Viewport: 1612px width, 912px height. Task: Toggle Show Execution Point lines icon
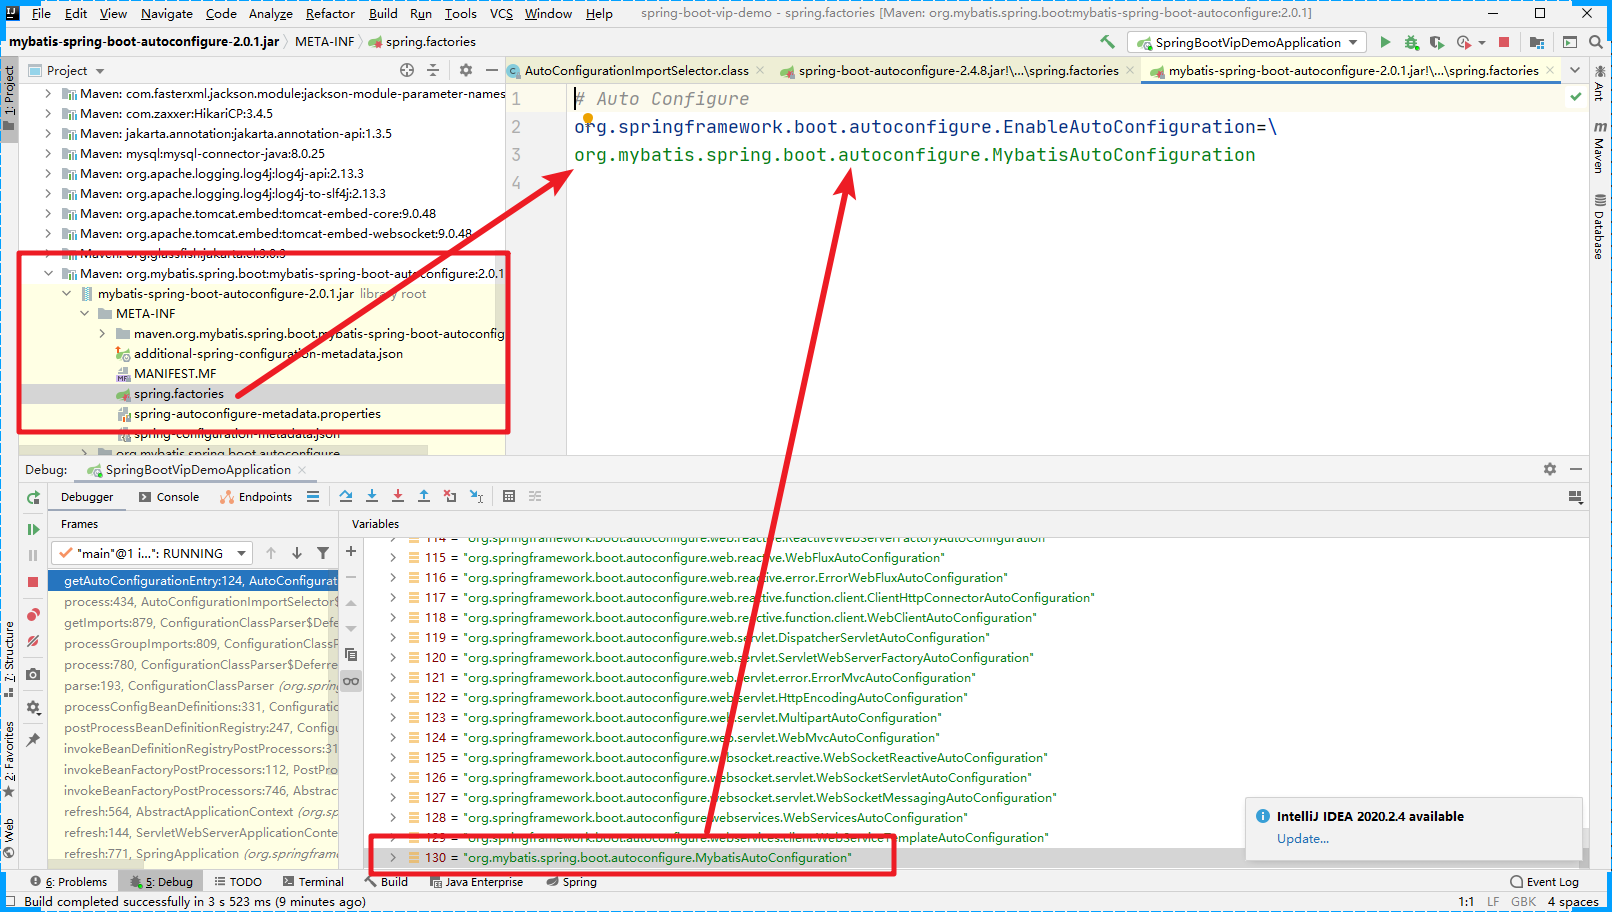click(x=313, y=496)
